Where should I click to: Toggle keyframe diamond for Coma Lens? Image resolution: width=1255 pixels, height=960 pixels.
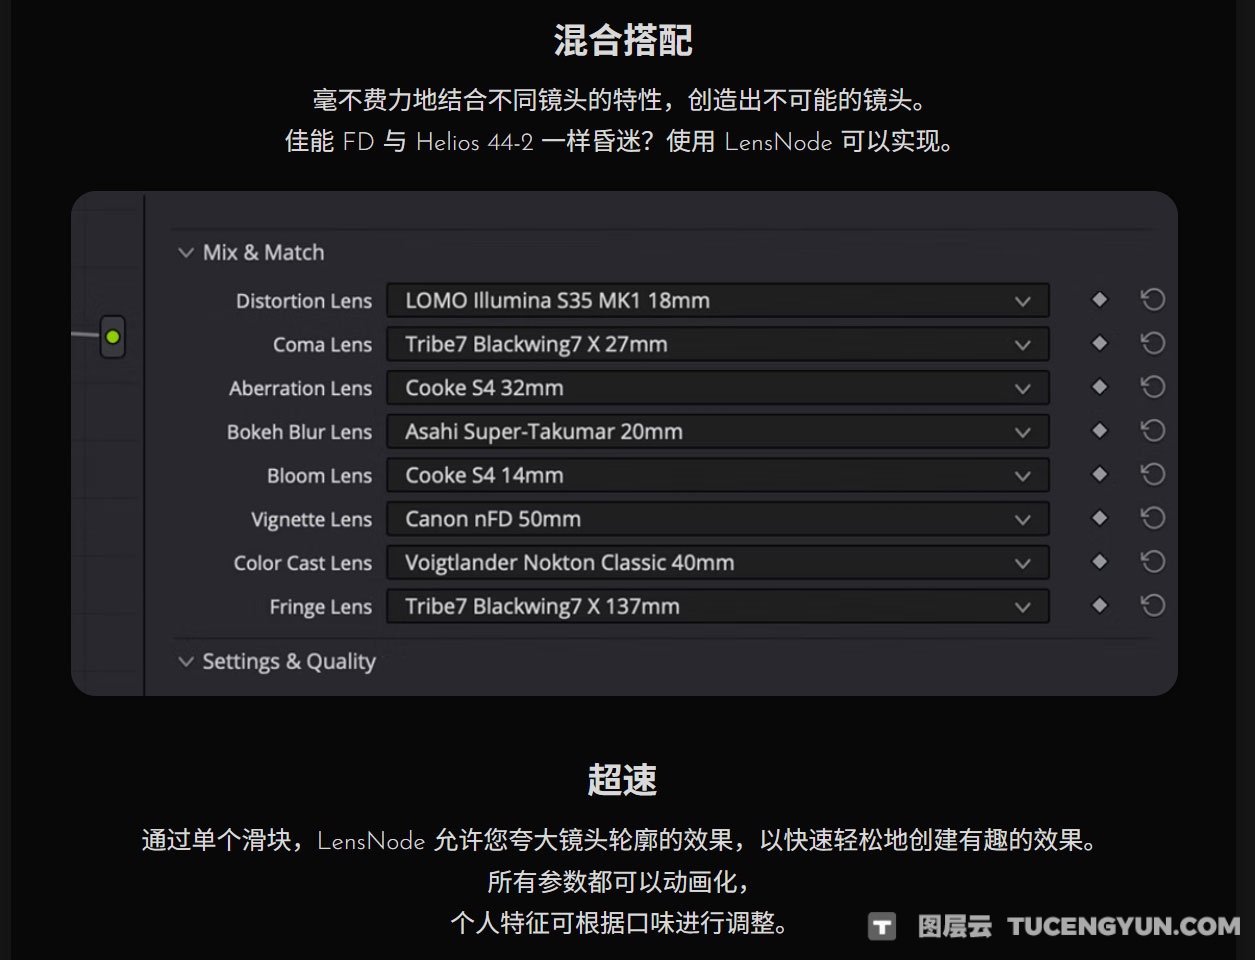tap(1099, 343)
